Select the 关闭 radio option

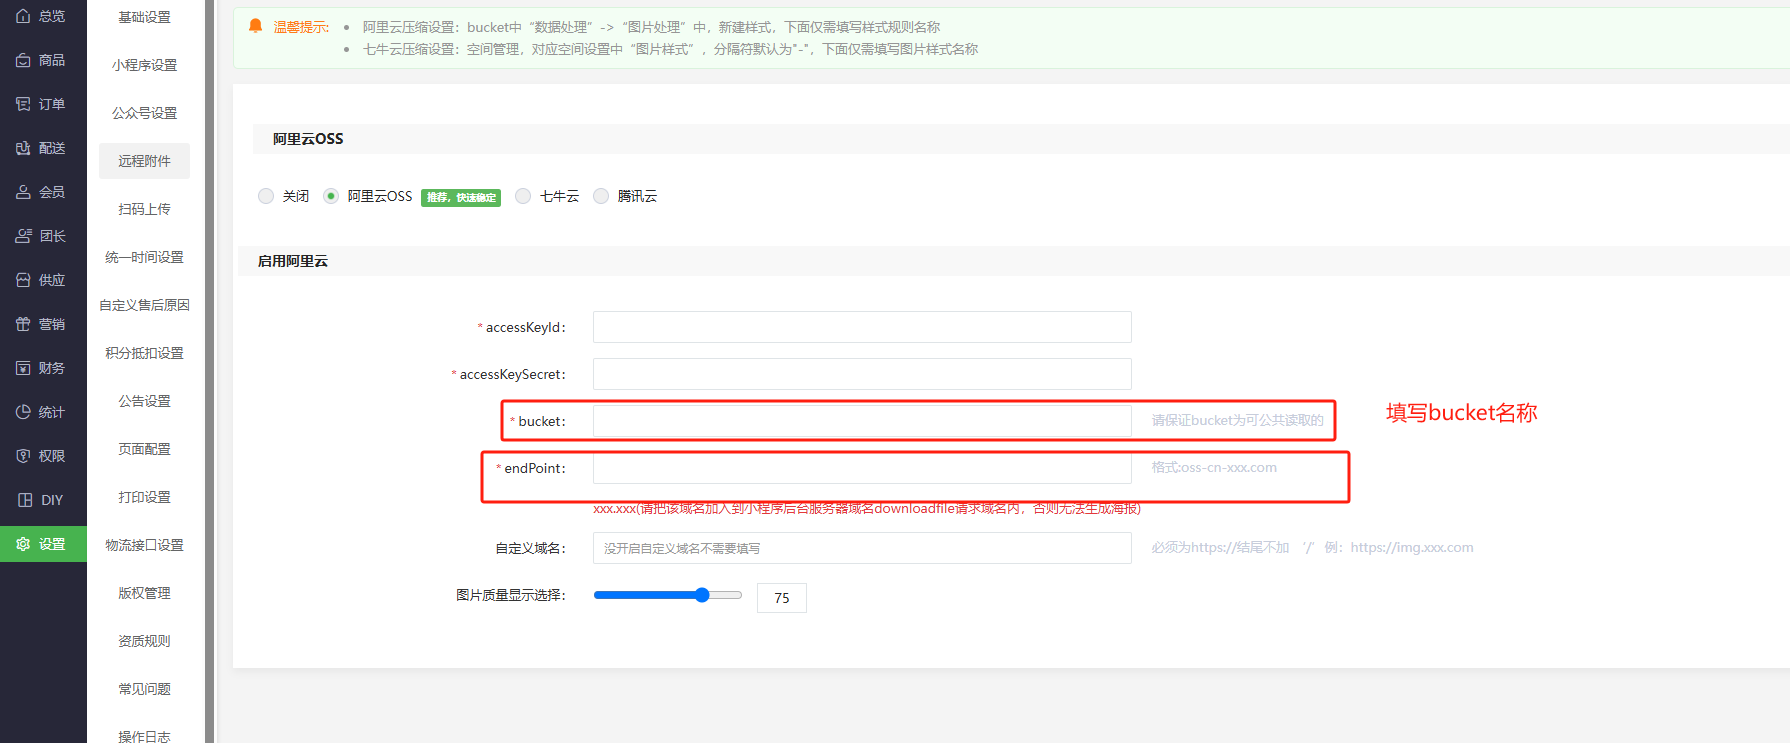coord(266,196)
